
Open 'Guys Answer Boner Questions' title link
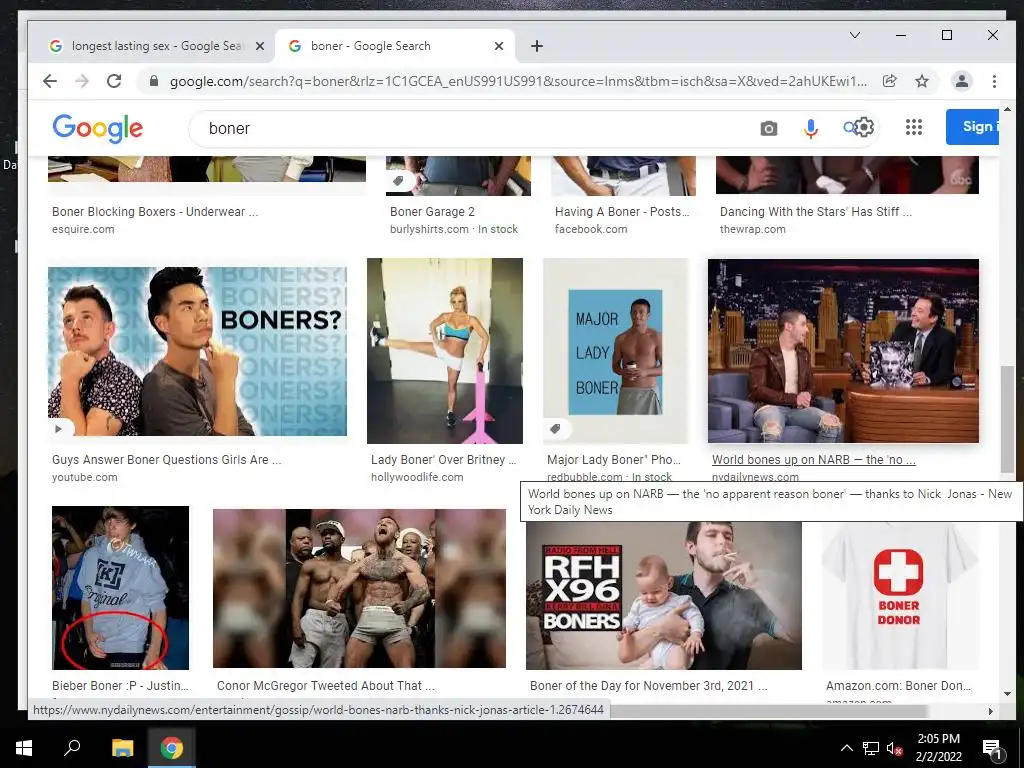(167, 460)
